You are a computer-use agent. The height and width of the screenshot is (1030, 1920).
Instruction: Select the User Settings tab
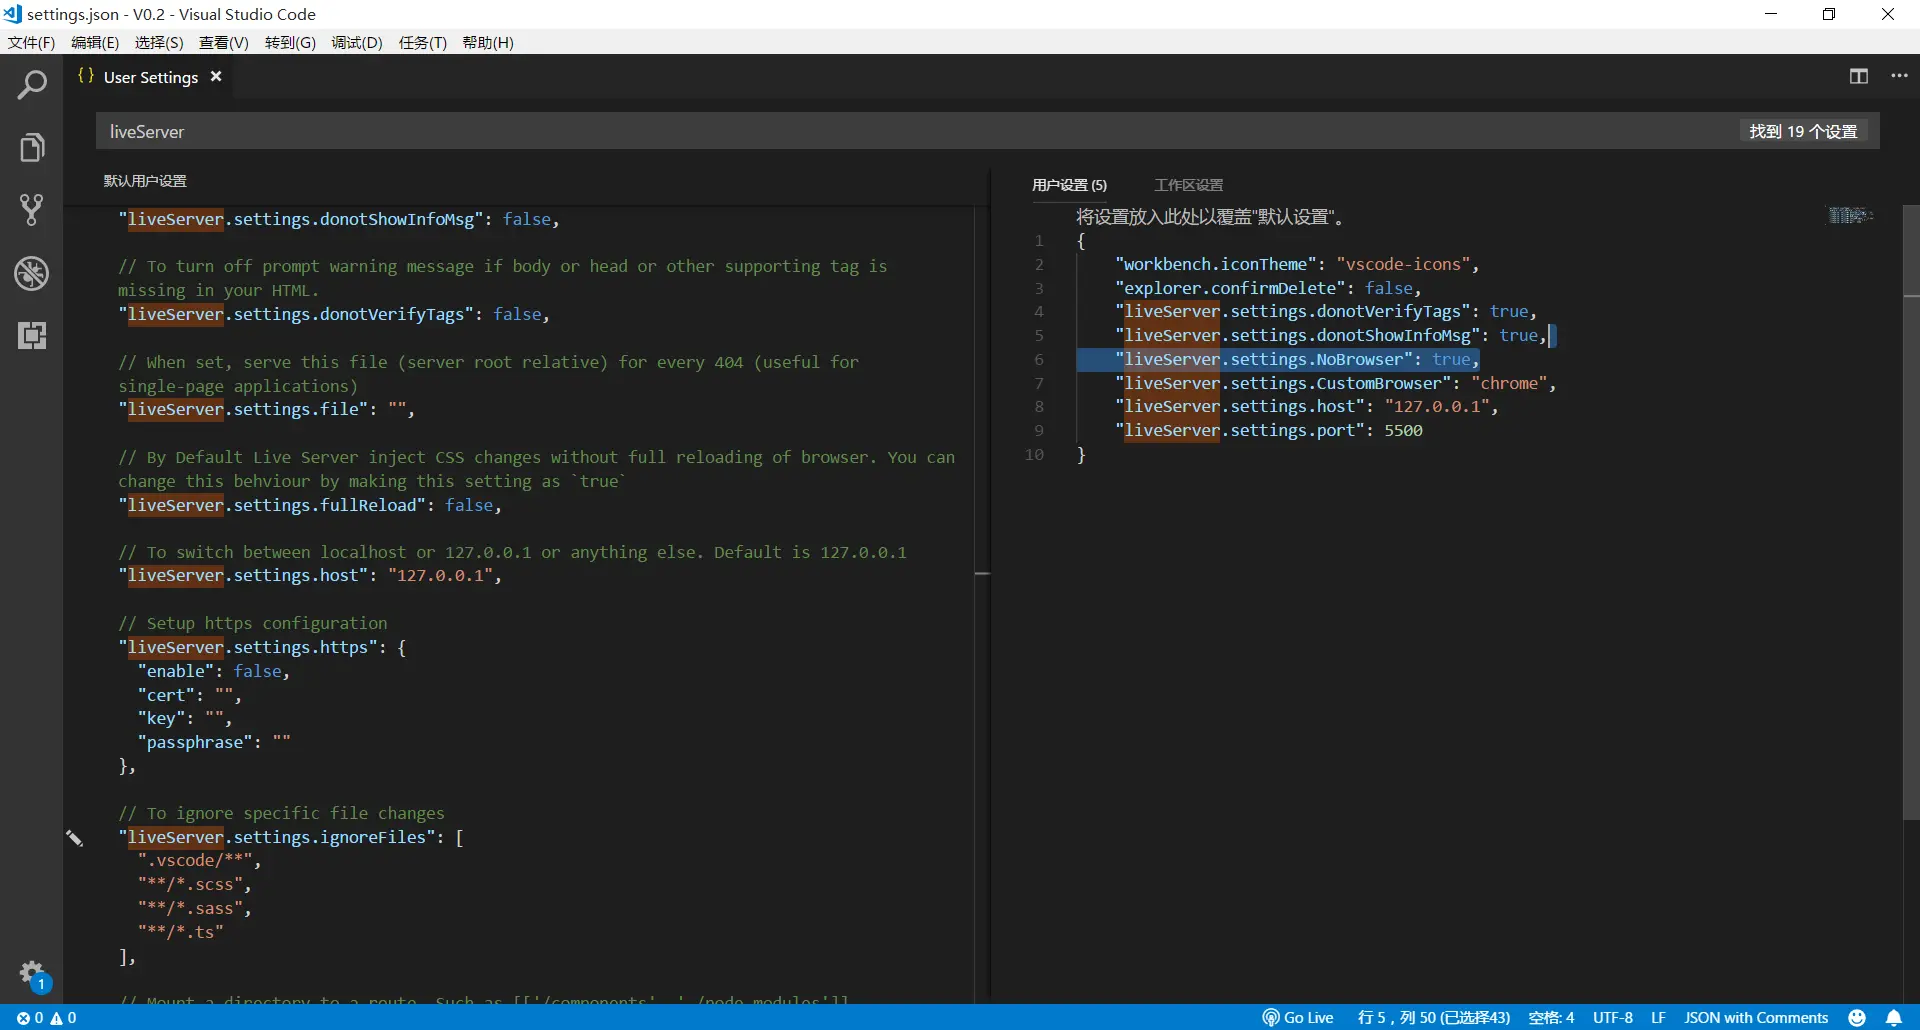150,77
